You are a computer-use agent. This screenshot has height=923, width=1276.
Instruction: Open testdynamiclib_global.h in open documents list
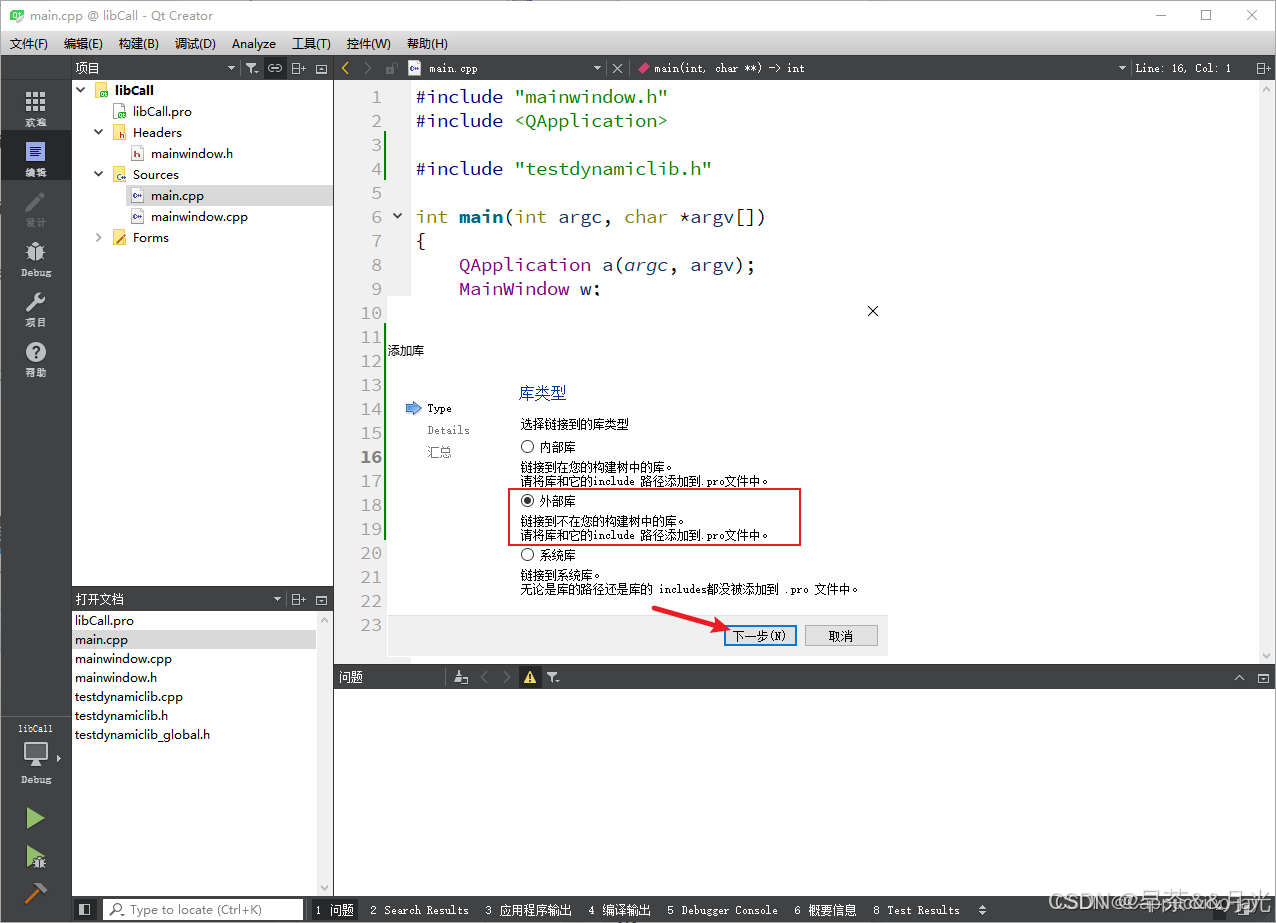click(x=142, y=734)
